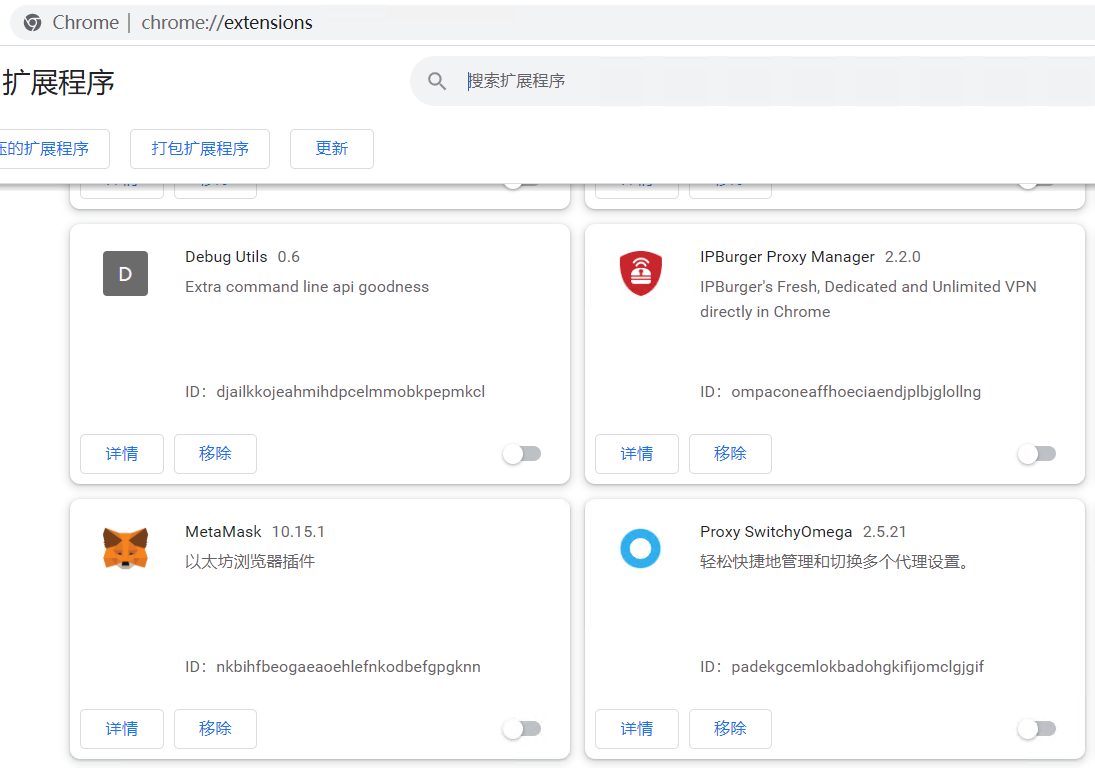Viewport: 1095px width, 768px height.
Task: Click the search magnifier icon
Action: coord(437,81)
